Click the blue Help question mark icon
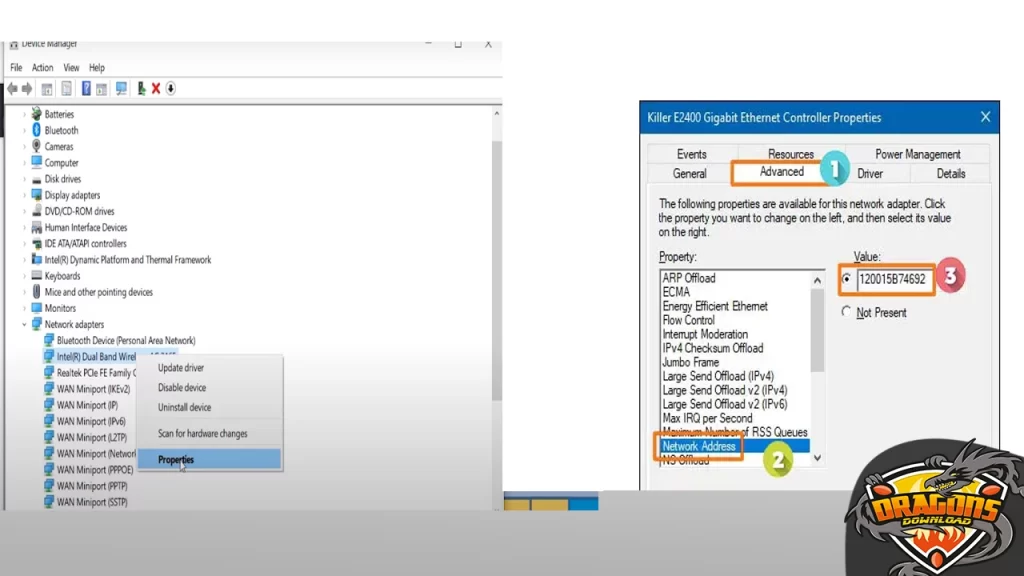Viewport: 1024px width, 576px height. point(86,89)
